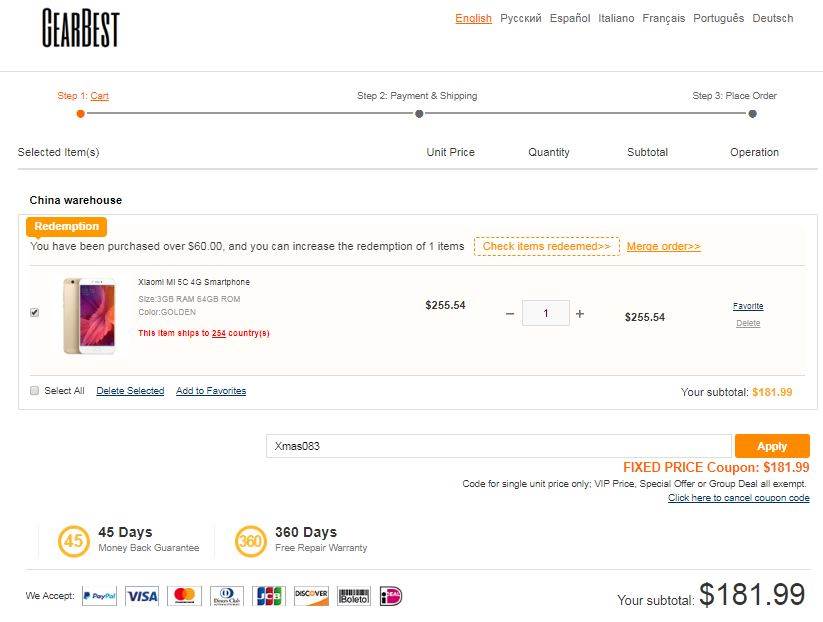823x622 pixels.
Task: Click the Diners Club payment icon
Action: (x=227, y=596)
